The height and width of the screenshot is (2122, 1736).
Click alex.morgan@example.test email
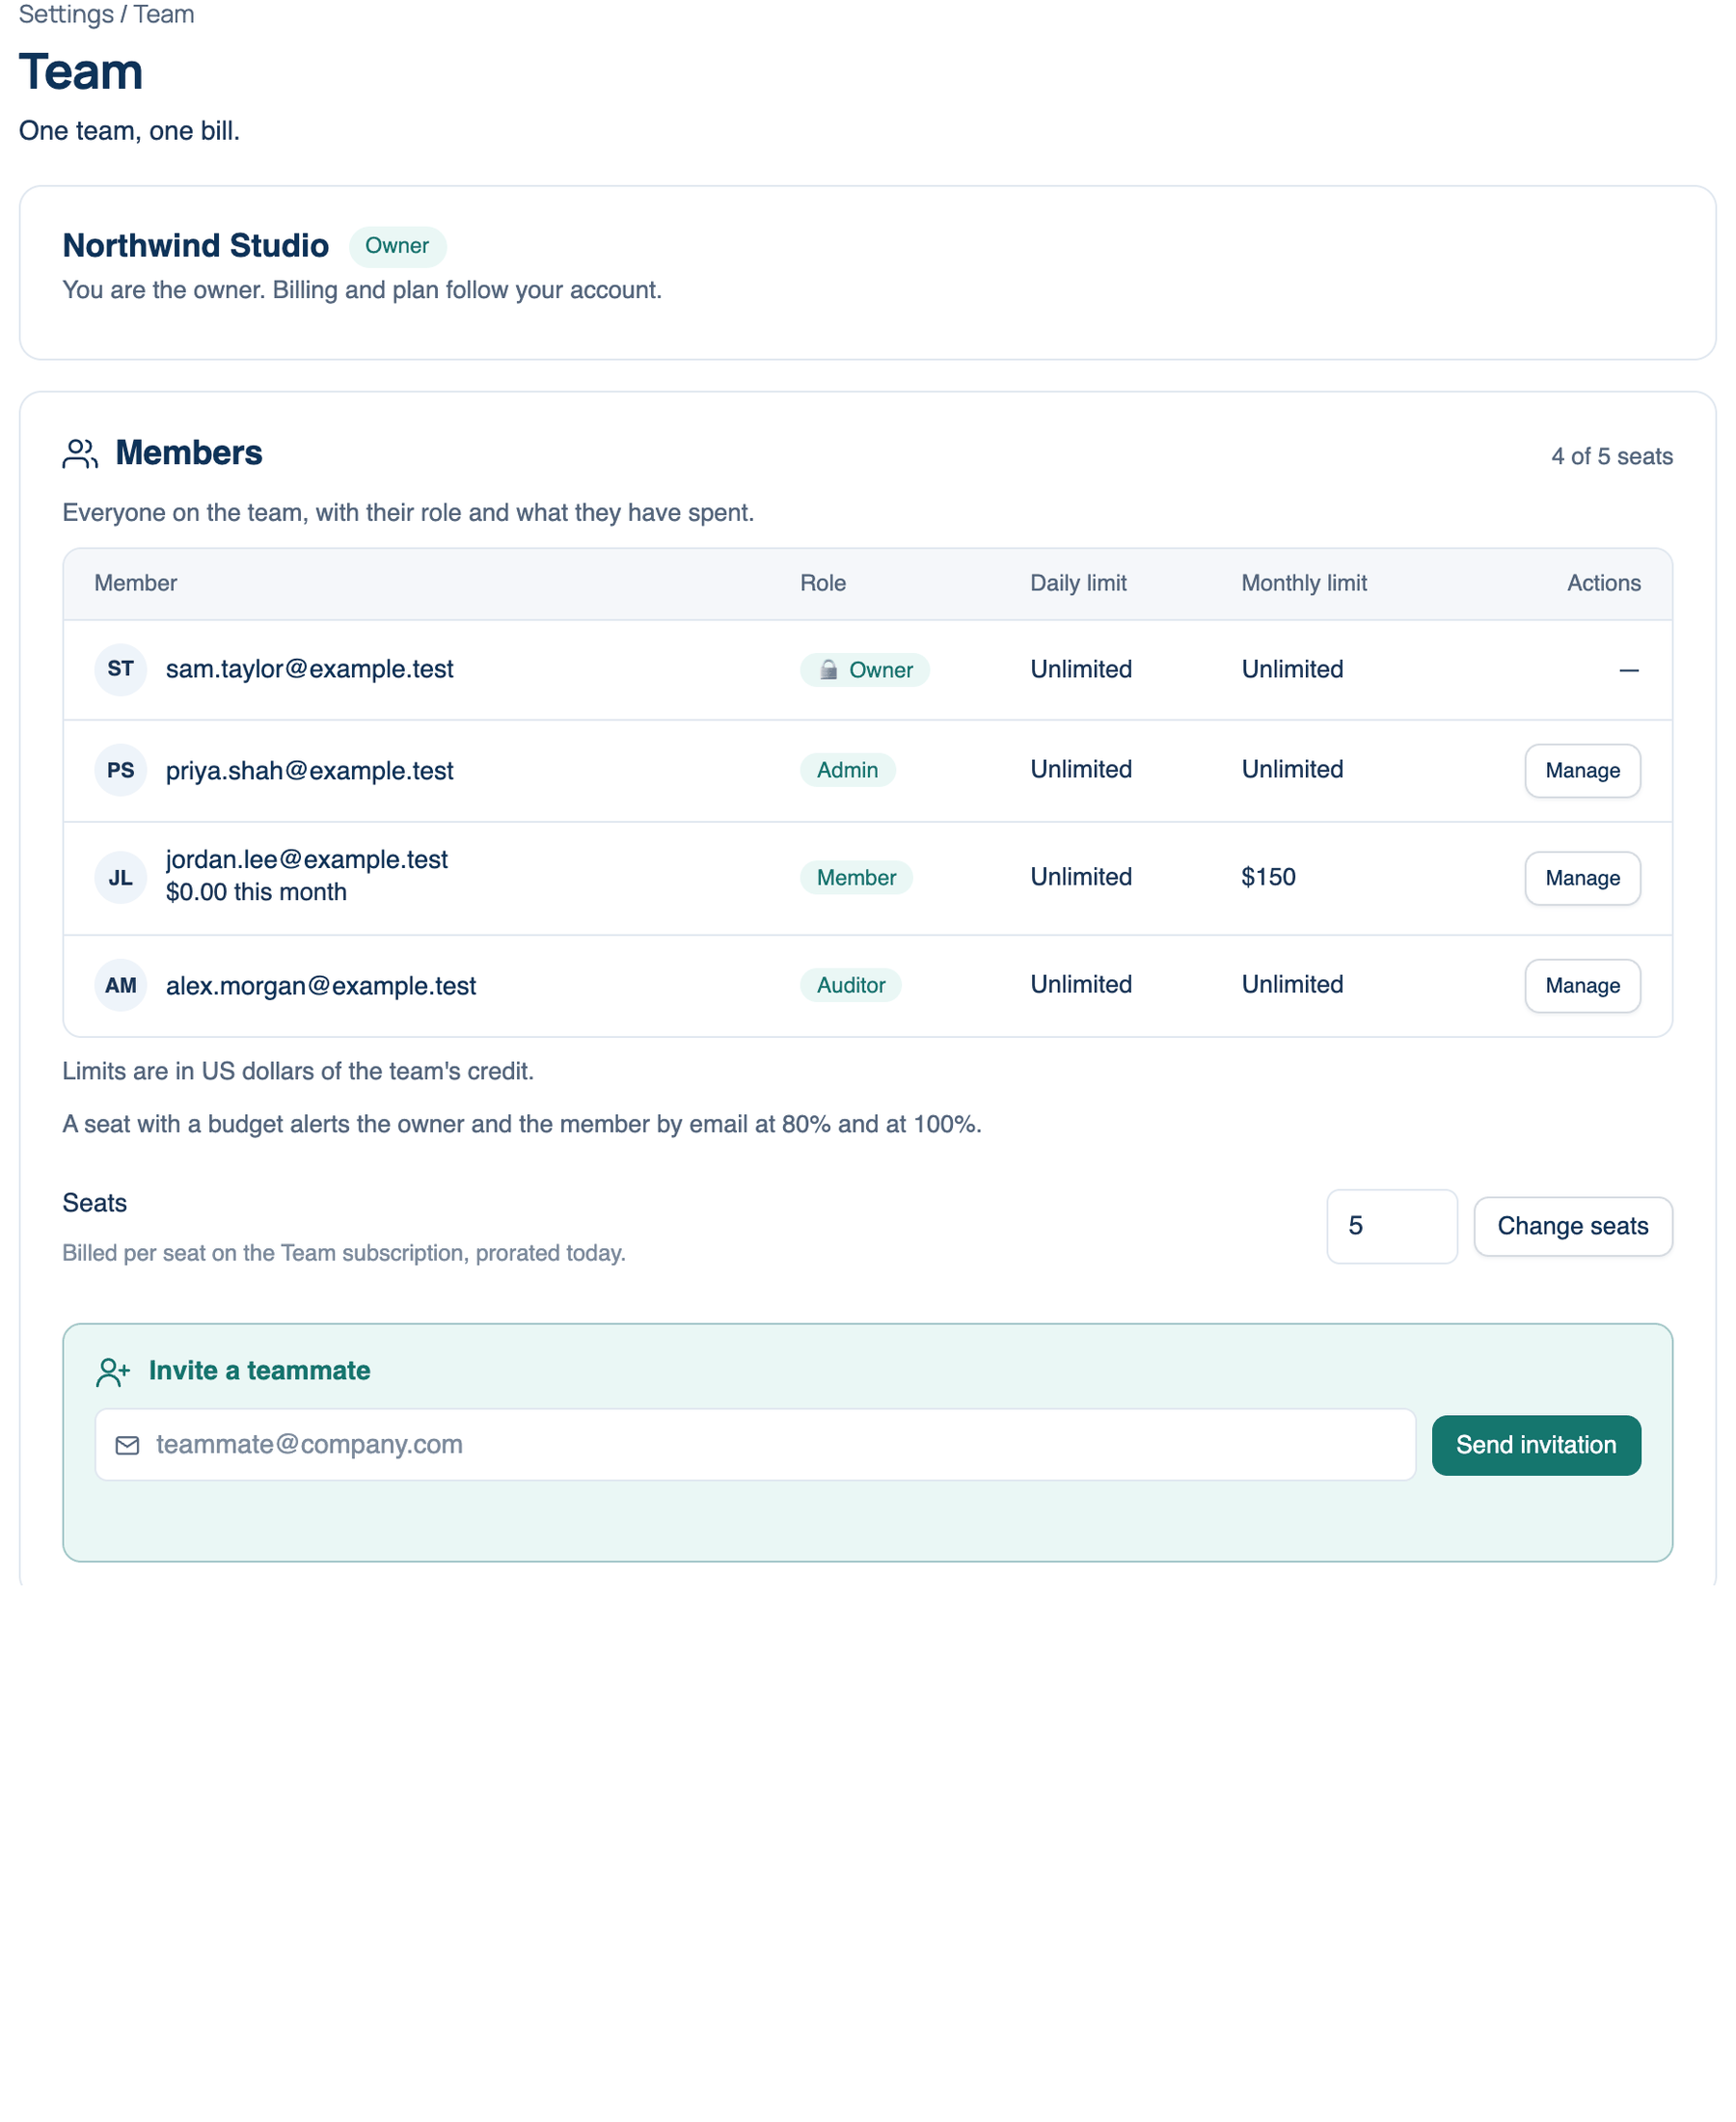click(x=321, y=986)
